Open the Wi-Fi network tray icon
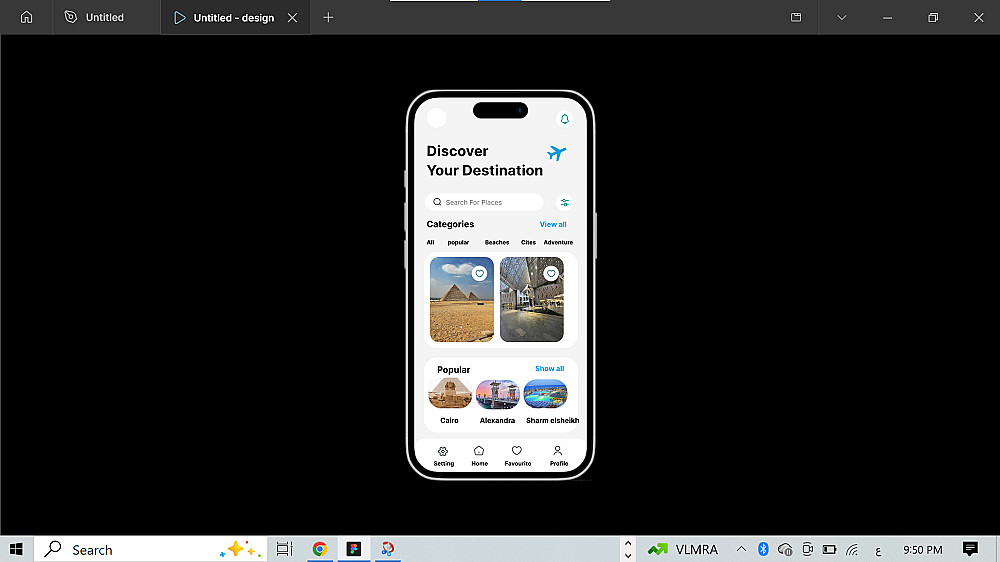This screenshot has height=562, width=1000. pyautogui.click(x=852, y=549)
